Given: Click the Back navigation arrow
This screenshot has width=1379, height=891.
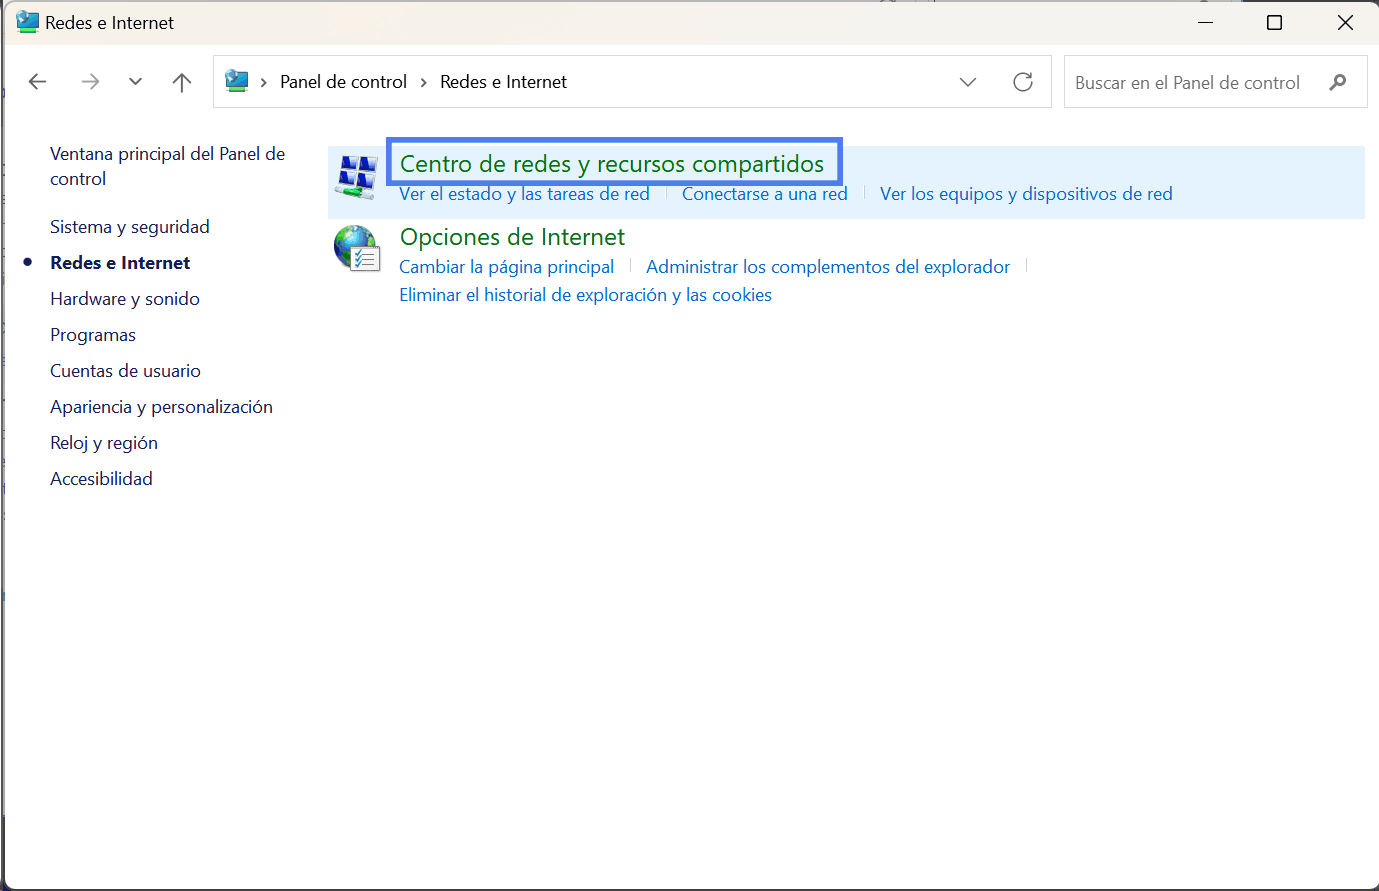Looking at the screenshot, I should point(38,82).
